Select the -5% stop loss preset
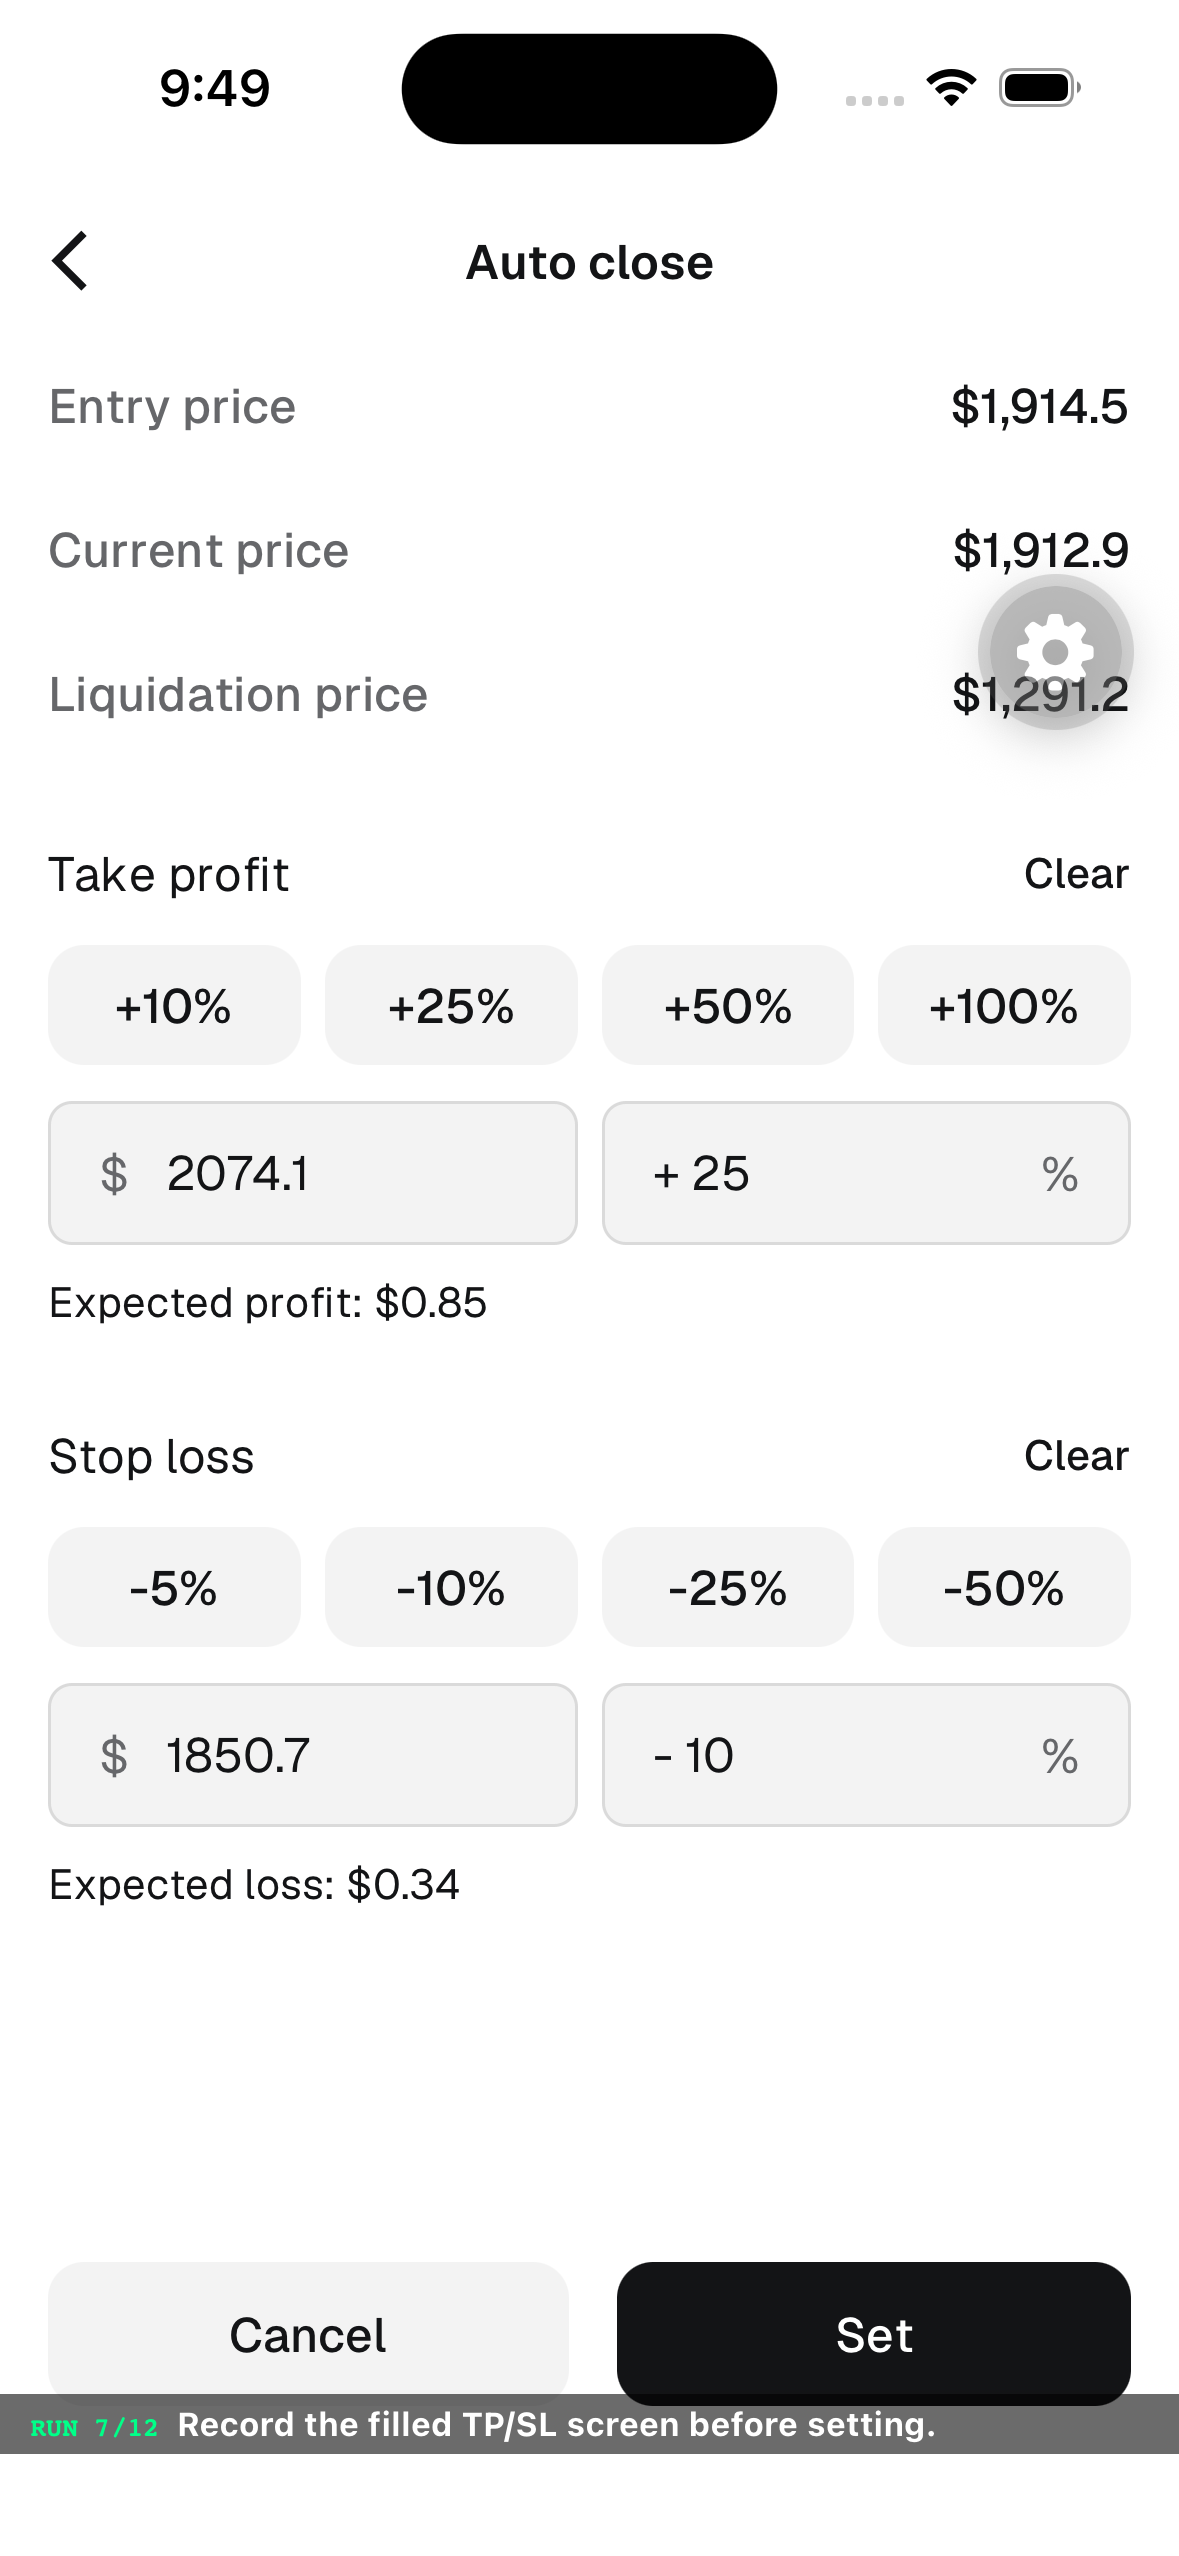The image size is (1179, 2556). pos(174,1587)
